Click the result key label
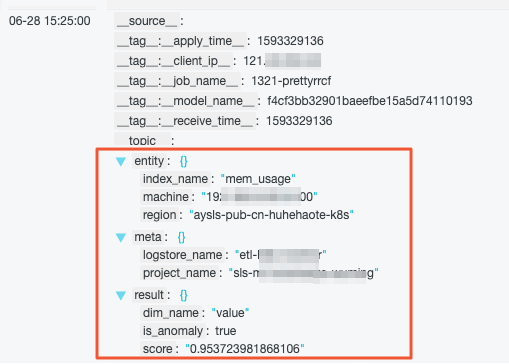This screenshot has width=509, height=364. tap(149, 295)
